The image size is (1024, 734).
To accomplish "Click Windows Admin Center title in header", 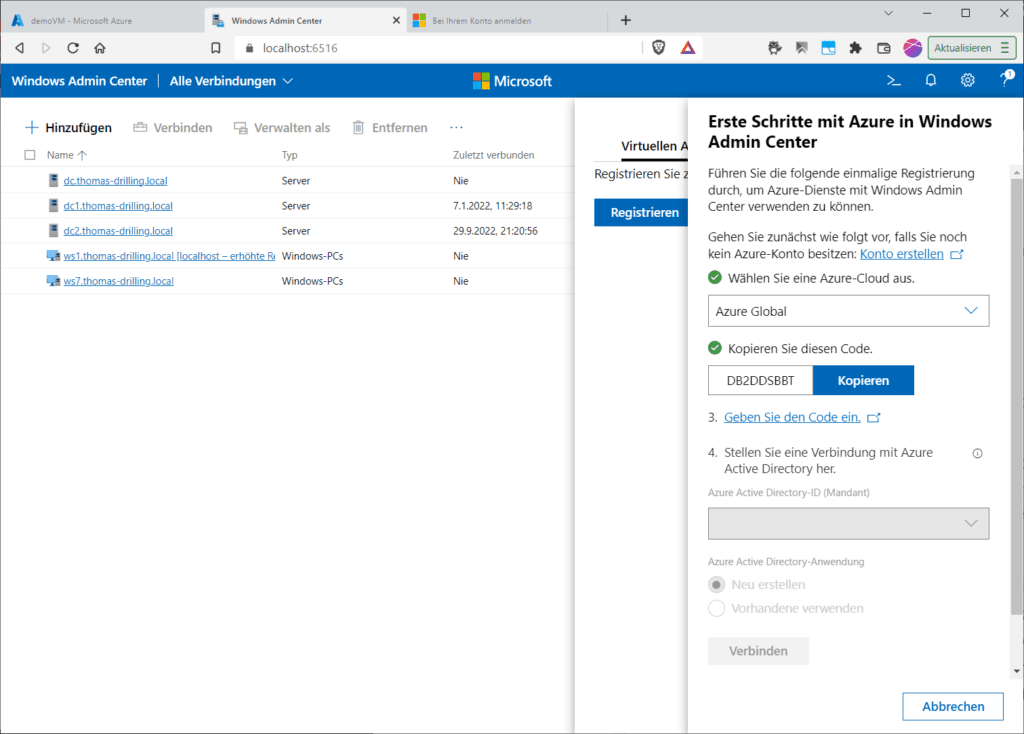I will [79, 81].
